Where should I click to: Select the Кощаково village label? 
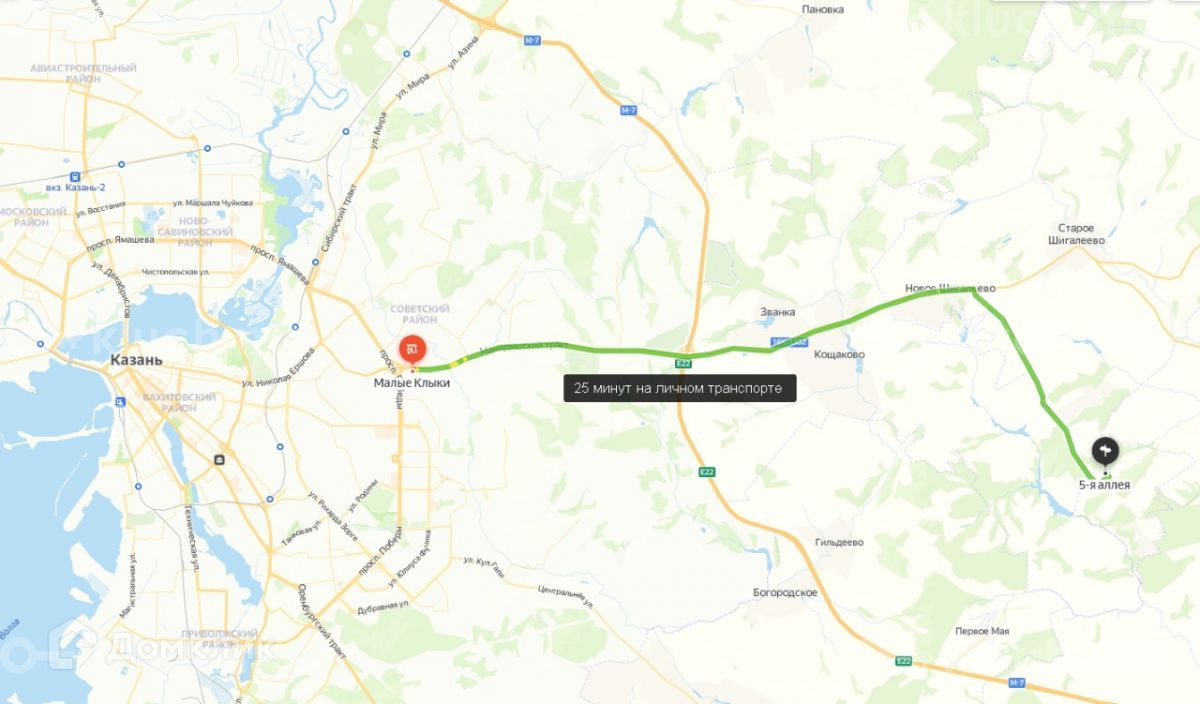pos(840,355)
